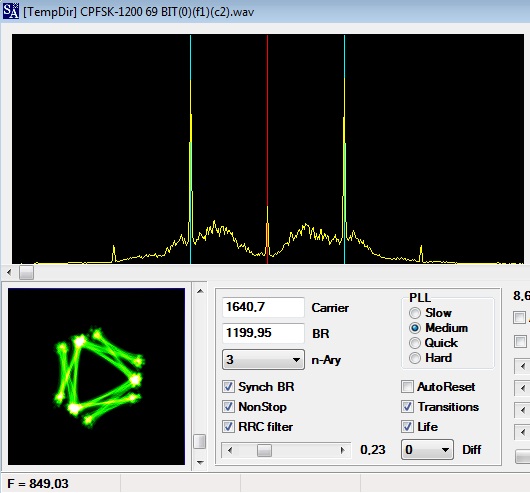Disable the Synch BR checkbox
Image resolution: width=530 pixels, height=493 pixels.
coord(228,387)
